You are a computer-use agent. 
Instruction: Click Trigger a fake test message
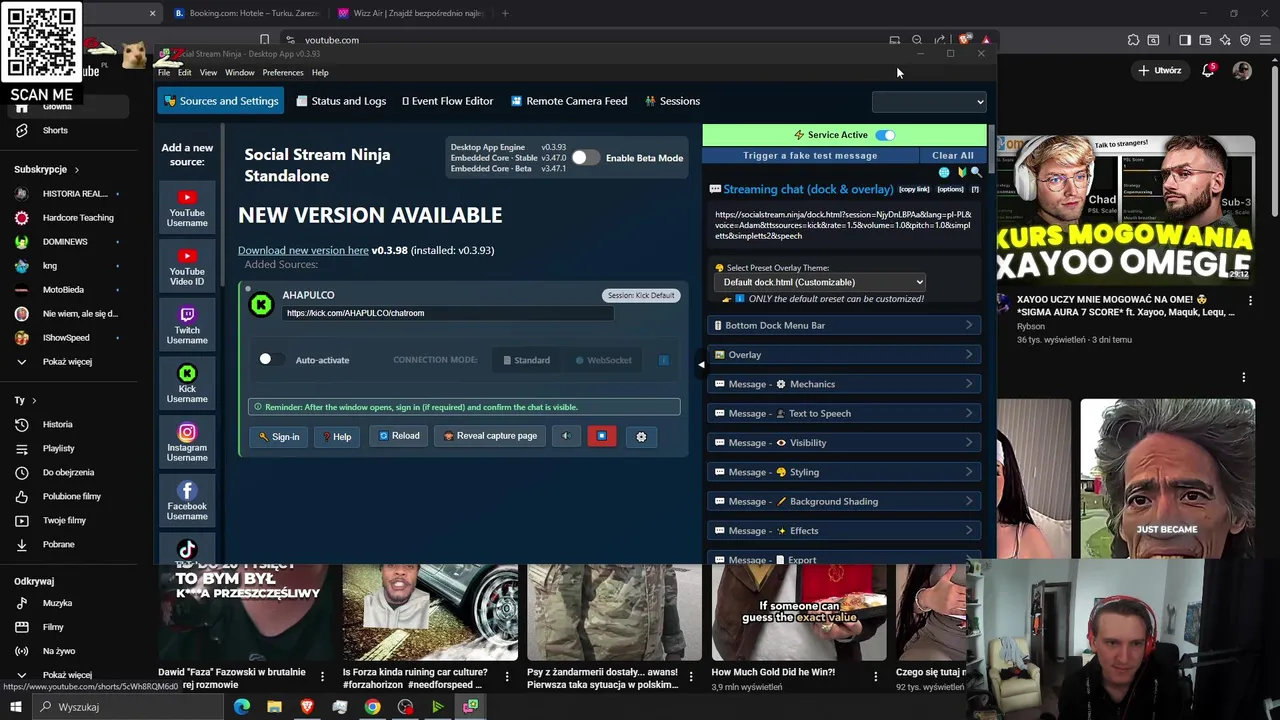coord(810,156)
